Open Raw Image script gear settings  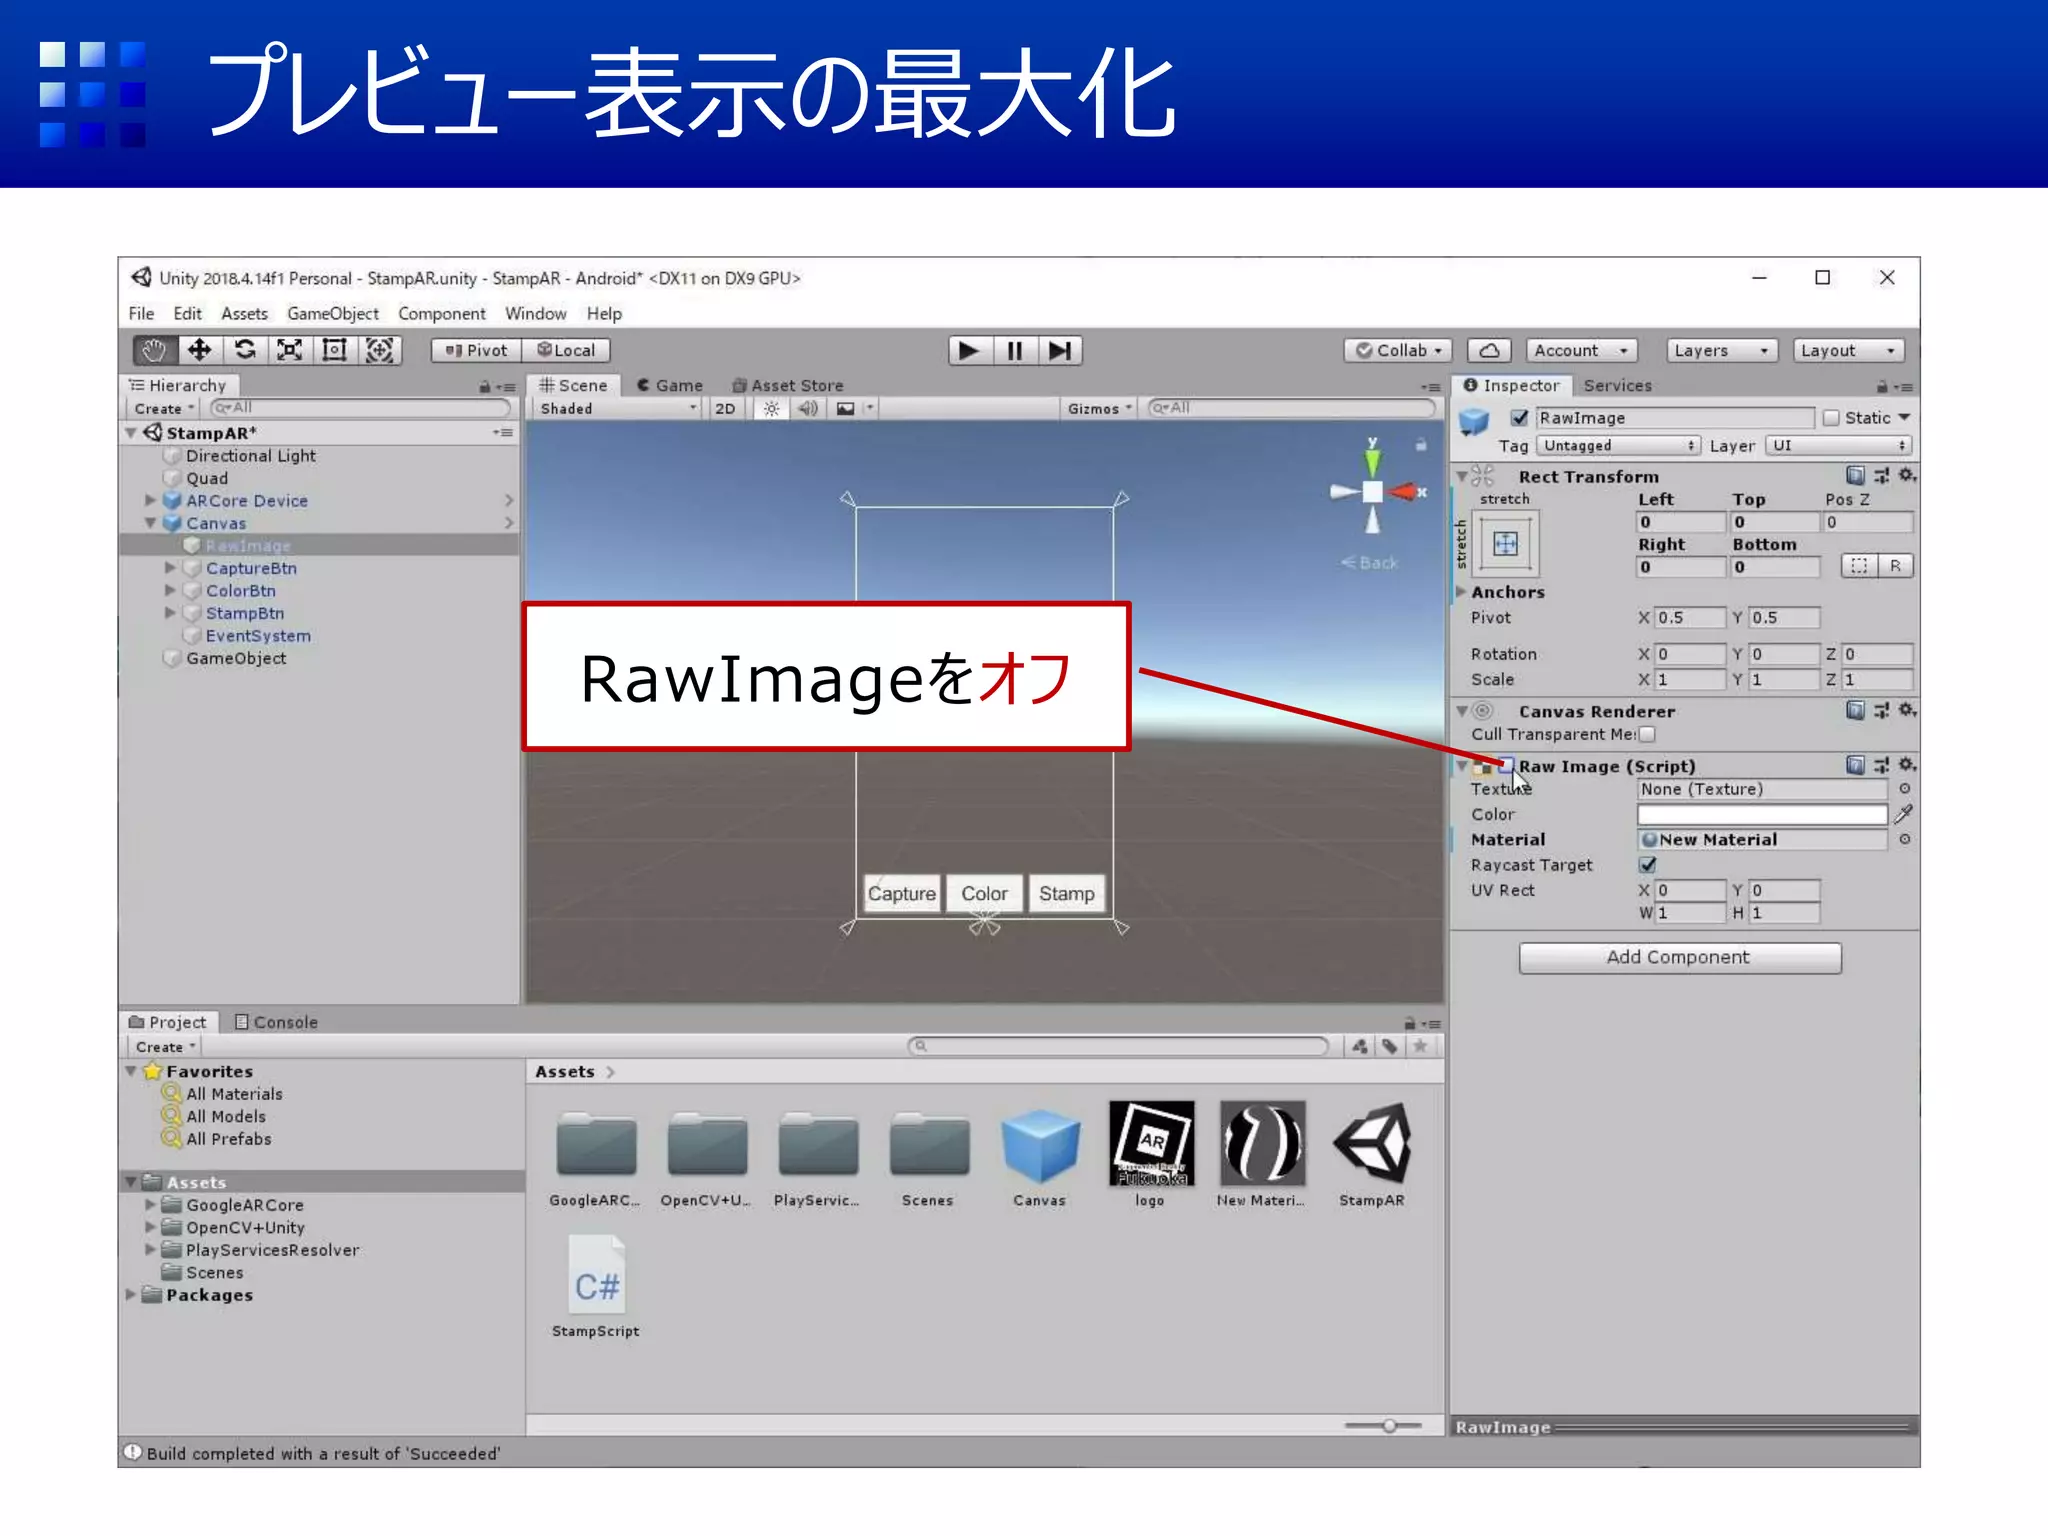[1908, 765]
